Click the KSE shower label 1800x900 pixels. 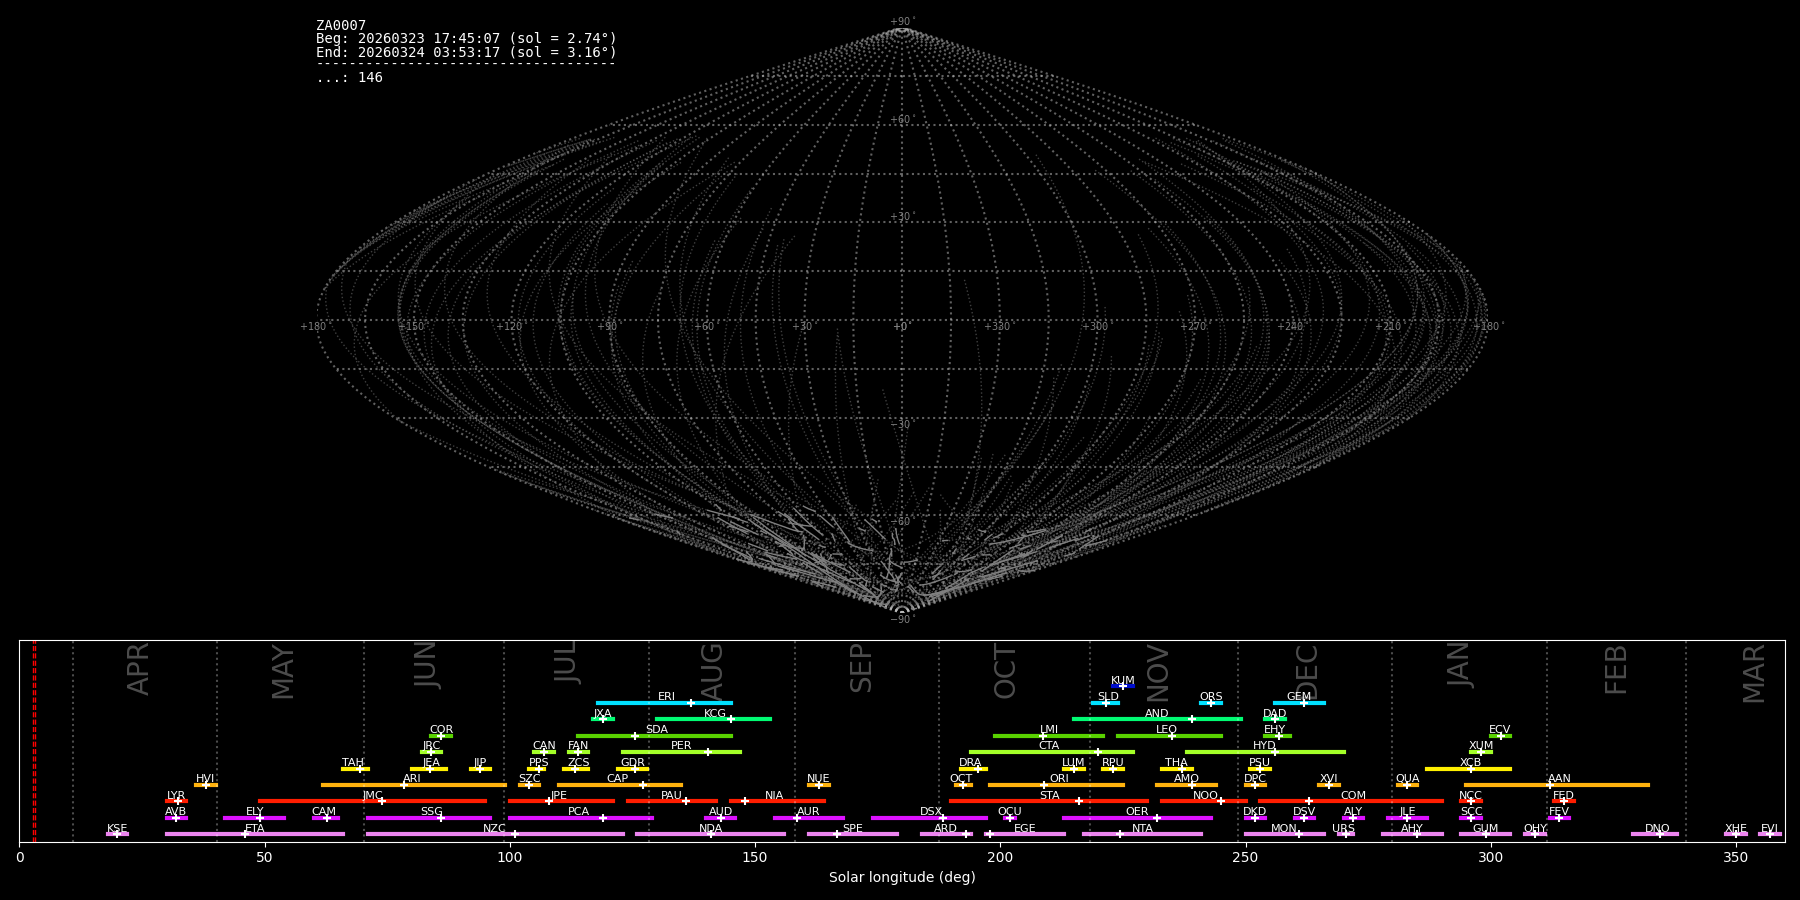(x=117, y=829)
